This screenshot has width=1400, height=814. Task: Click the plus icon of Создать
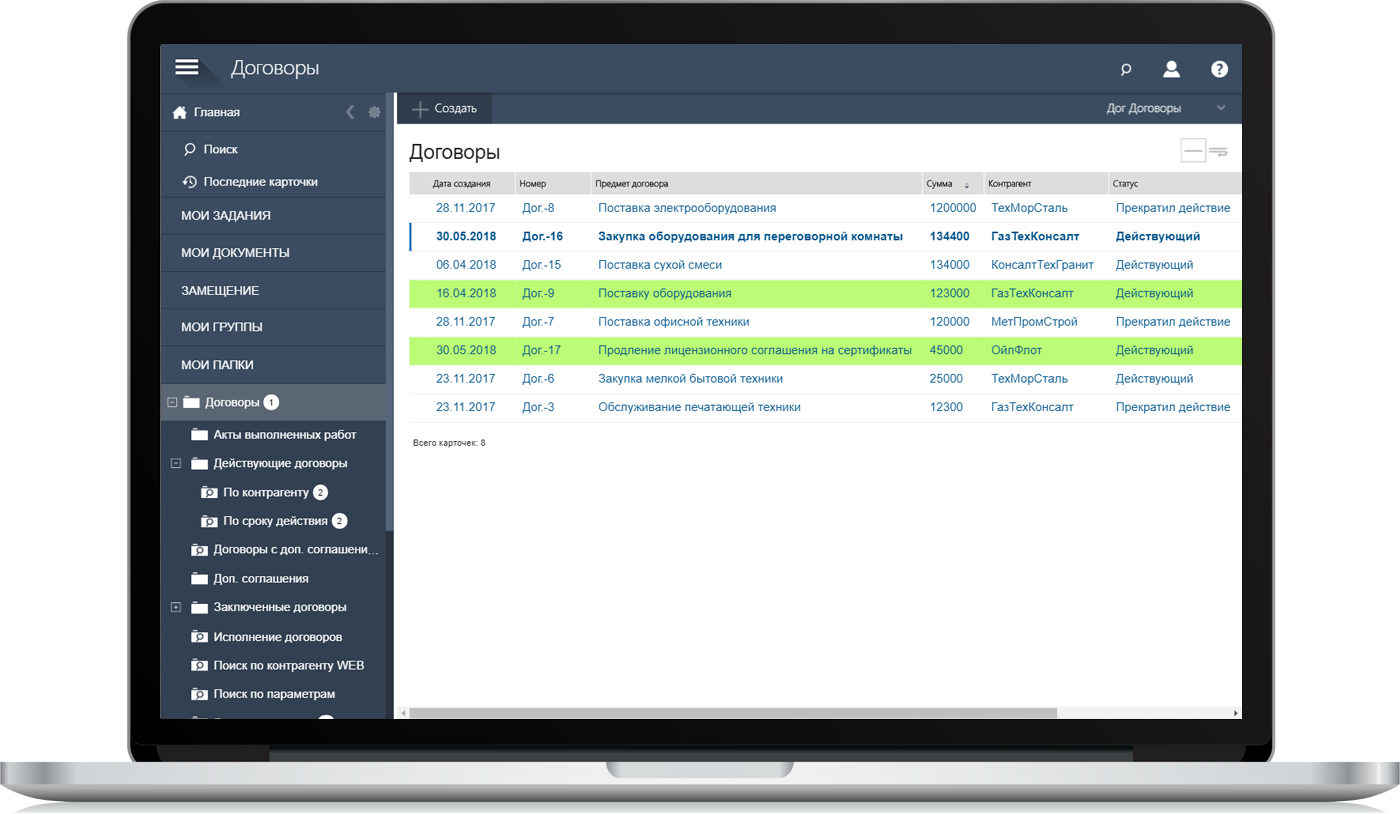421,109
